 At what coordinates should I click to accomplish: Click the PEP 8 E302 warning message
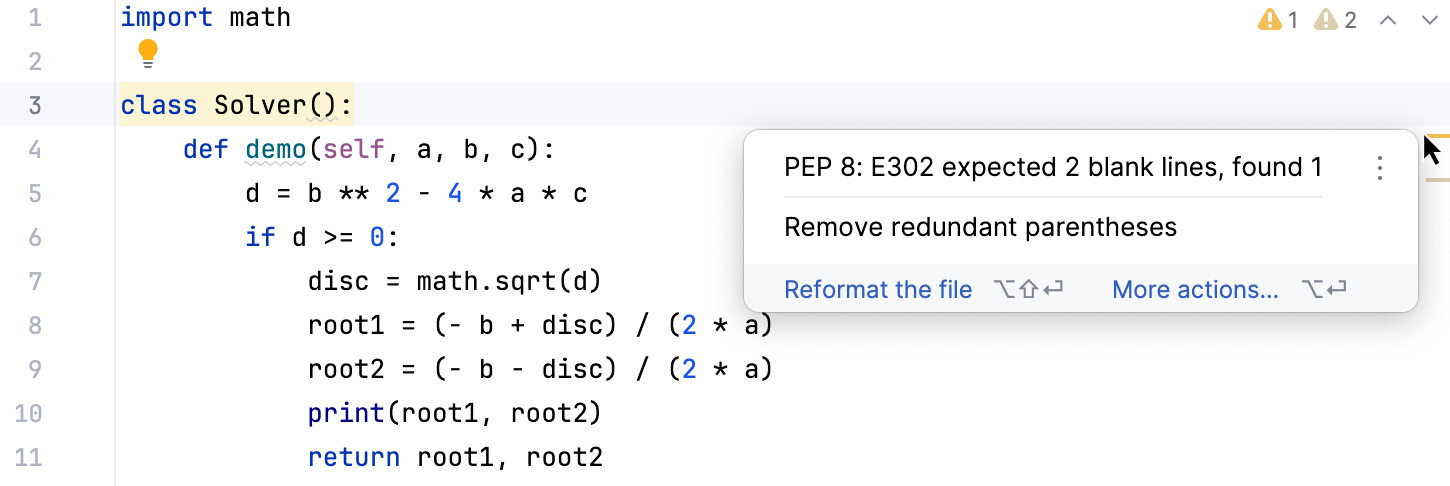(1052, 168)
